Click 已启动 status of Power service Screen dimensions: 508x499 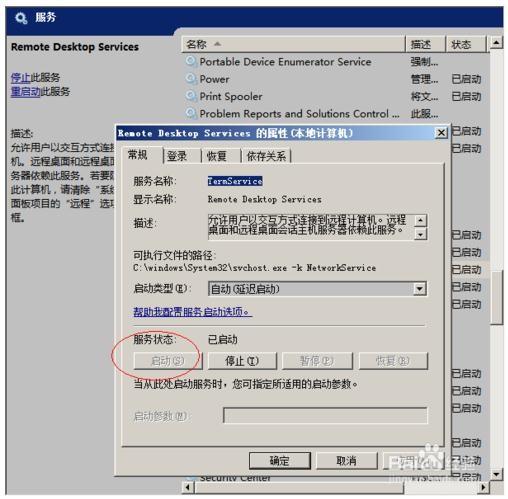tap(466, 79)
